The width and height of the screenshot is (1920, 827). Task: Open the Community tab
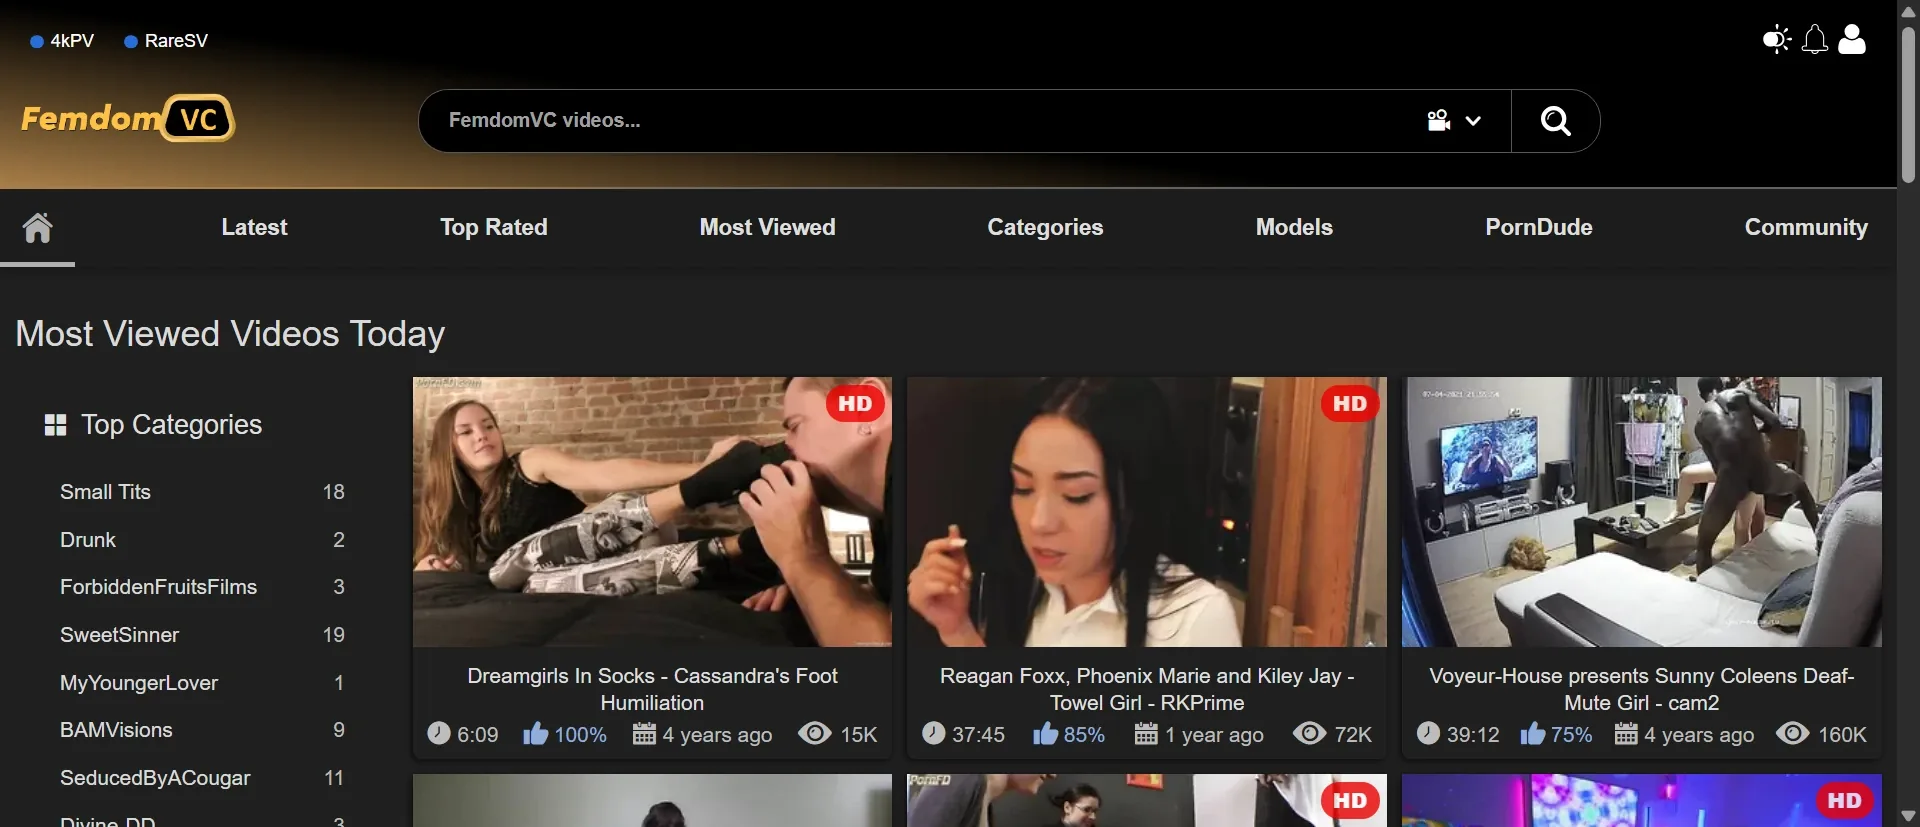(x=1806, y=228)
